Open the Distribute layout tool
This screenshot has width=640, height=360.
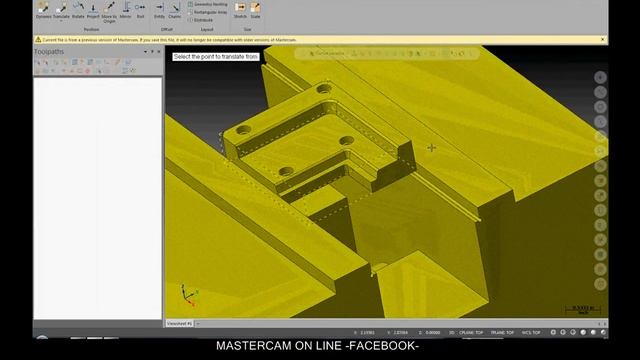(200, 20)
